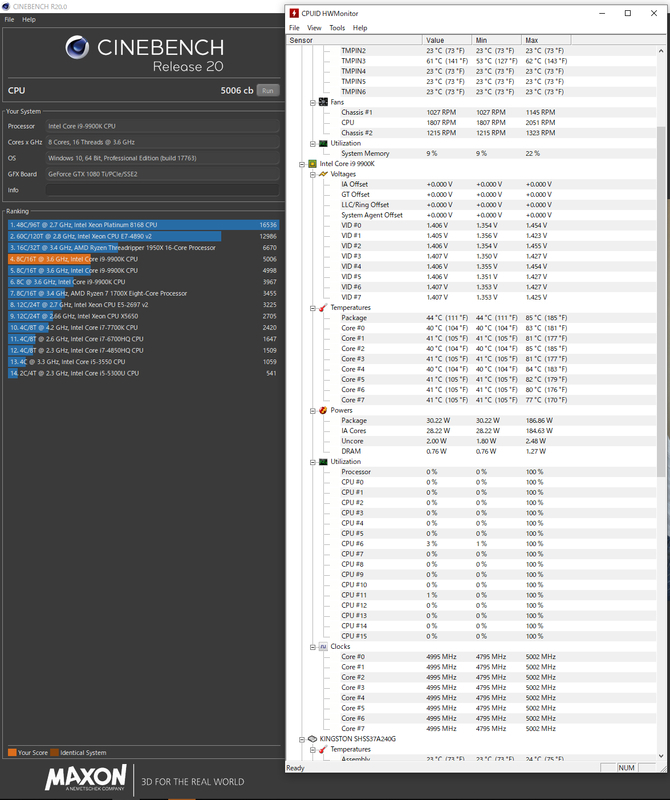Click the NUM indicator in status bar
This screenshot has width=670, height=800.
[626, 767]
